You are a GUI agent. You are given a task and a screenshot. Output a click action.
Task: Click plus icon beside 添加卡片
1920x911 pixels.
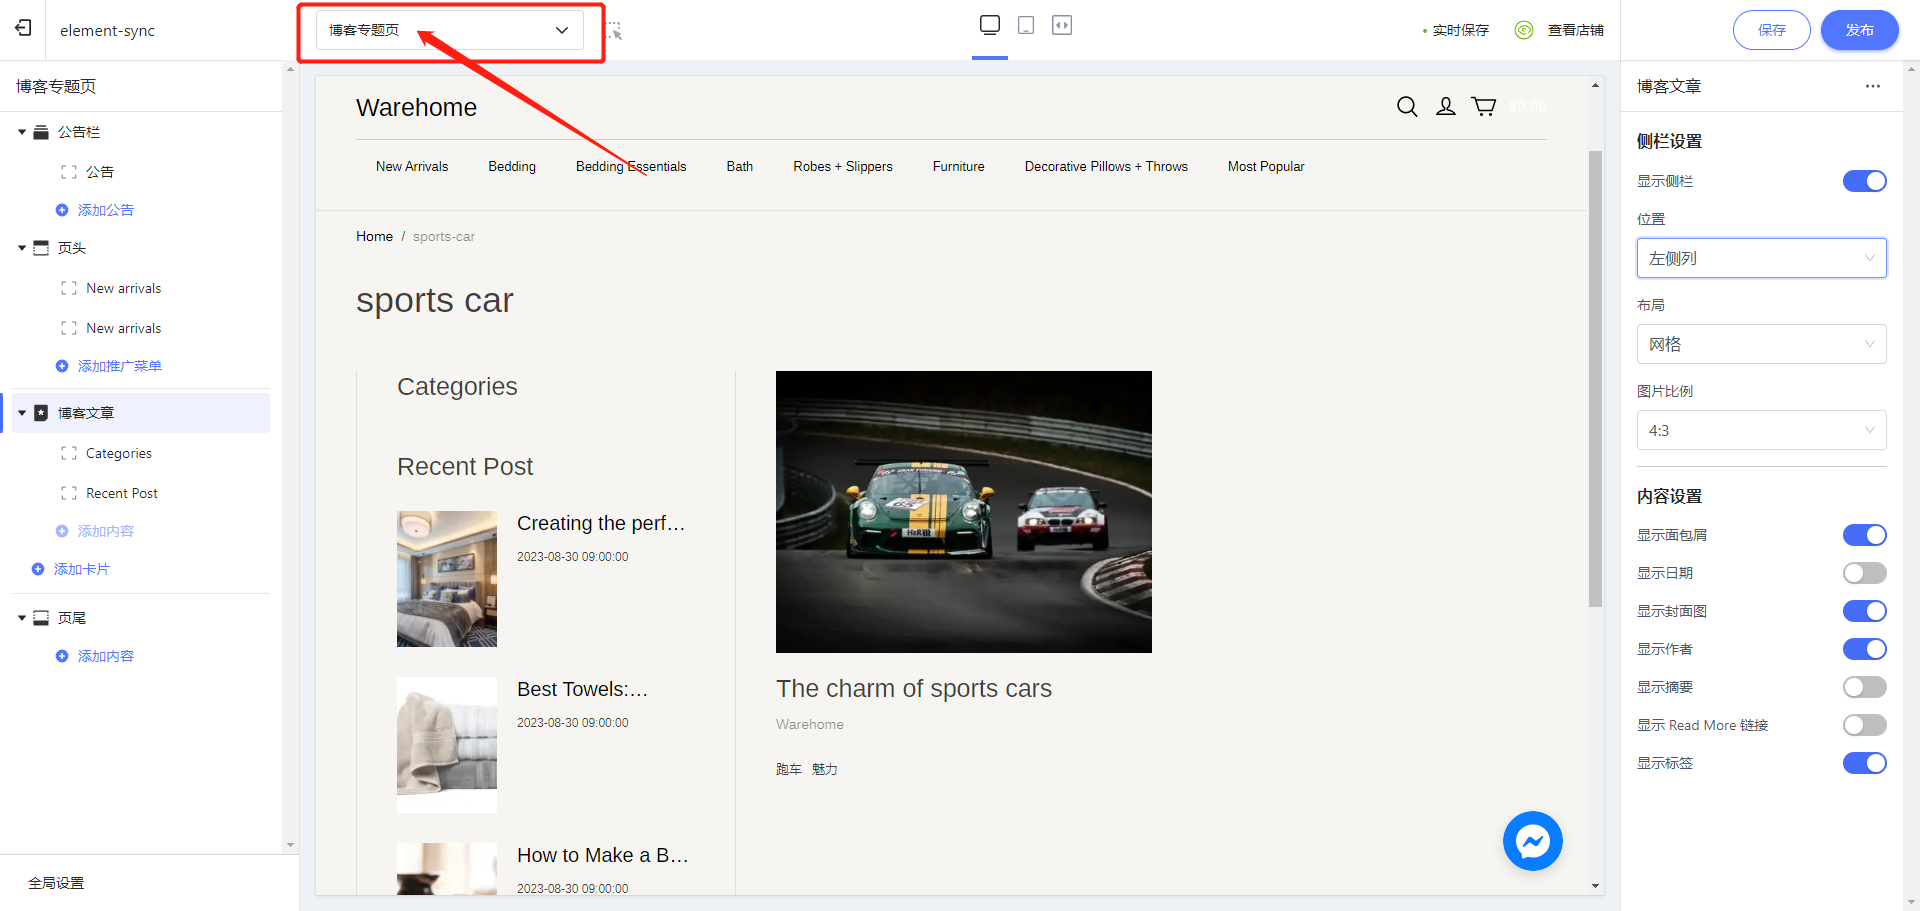click(38, 569)
